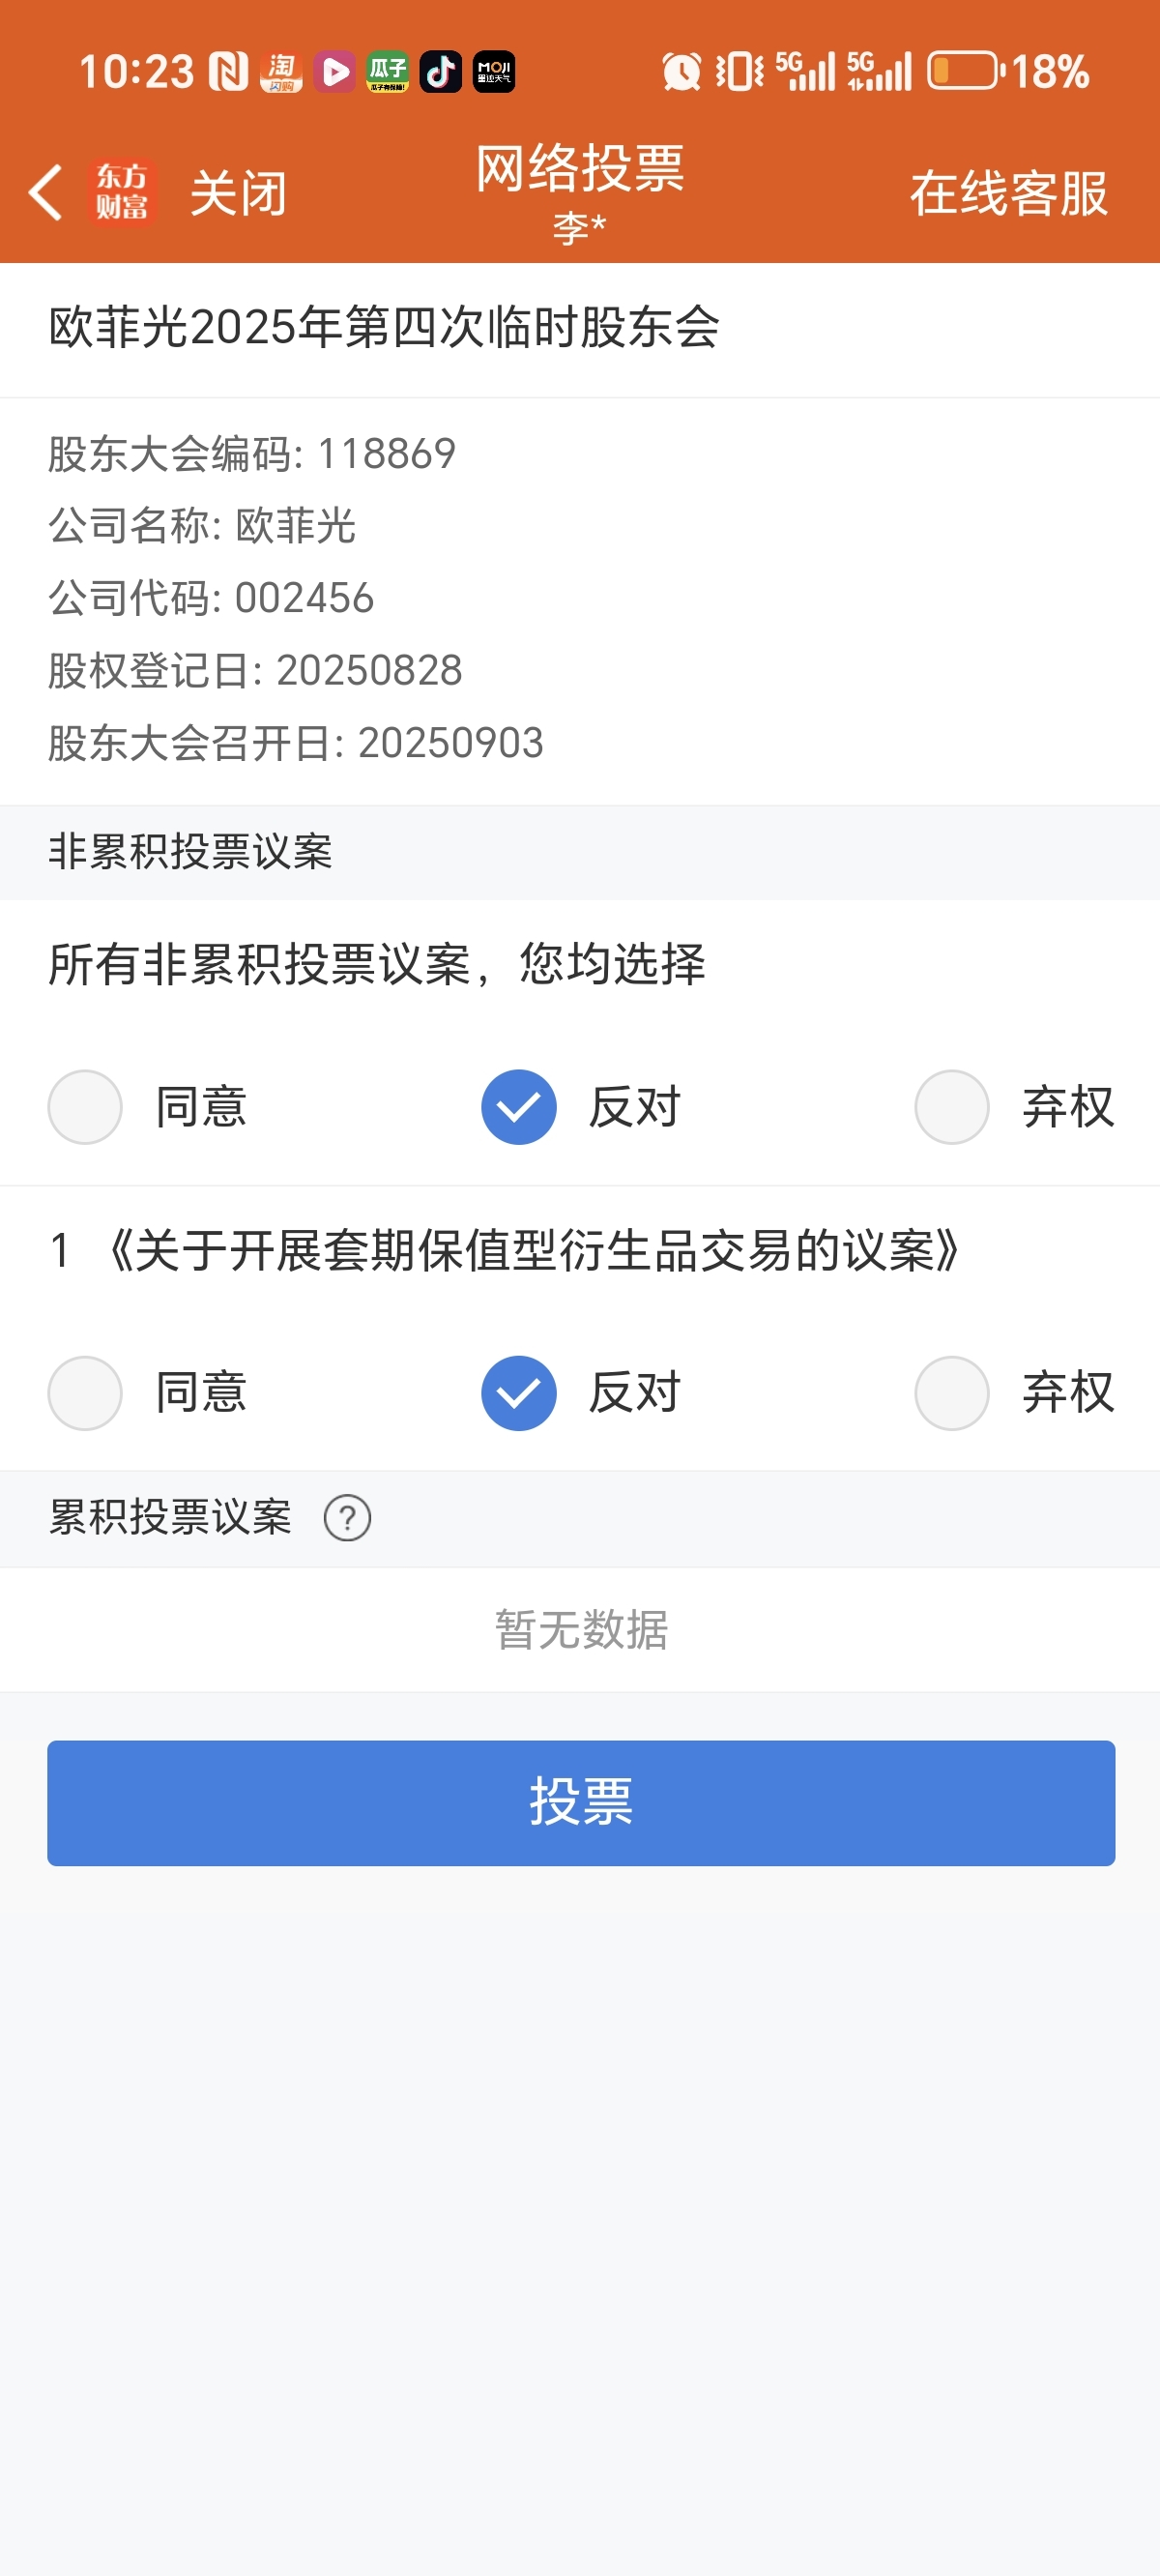Image resolution: width=1160 pixels, height=2576 pixels.
Task: Tap the 瓜子 notification icon
Action: (387, 72)
